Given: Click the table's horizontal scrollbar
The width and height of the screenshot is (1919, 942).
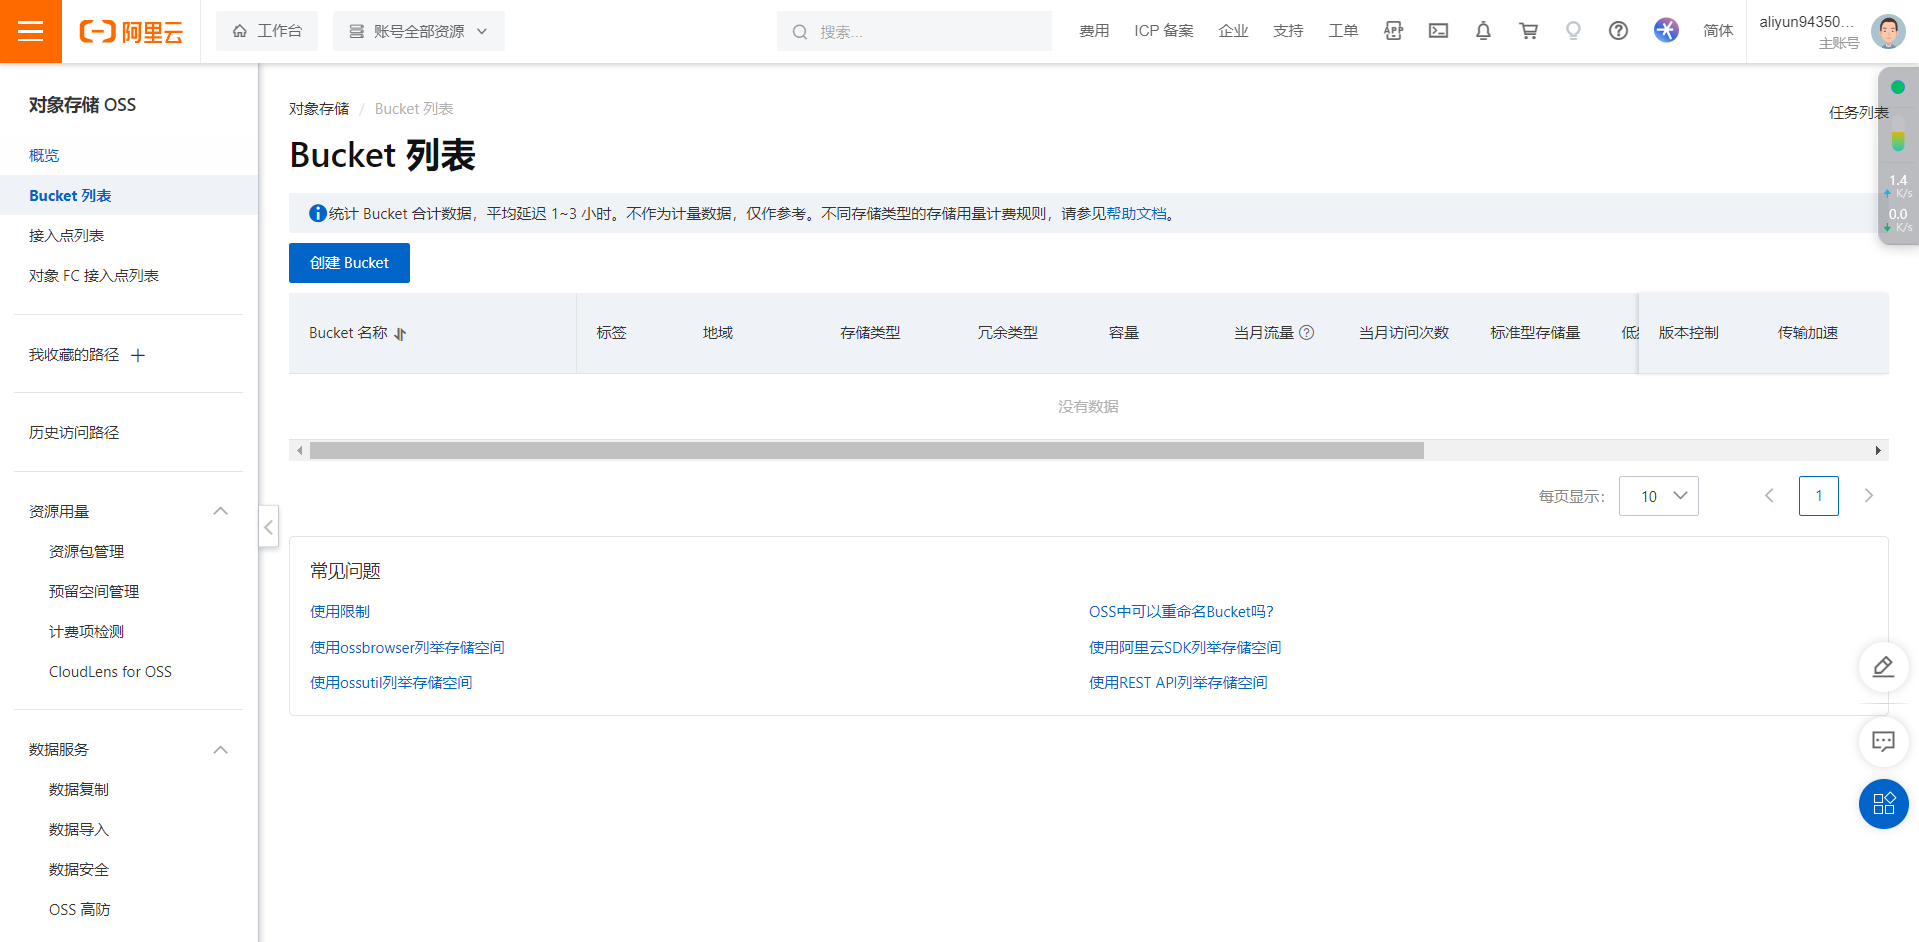Looking at the screenshot, I should pos(866,451).
